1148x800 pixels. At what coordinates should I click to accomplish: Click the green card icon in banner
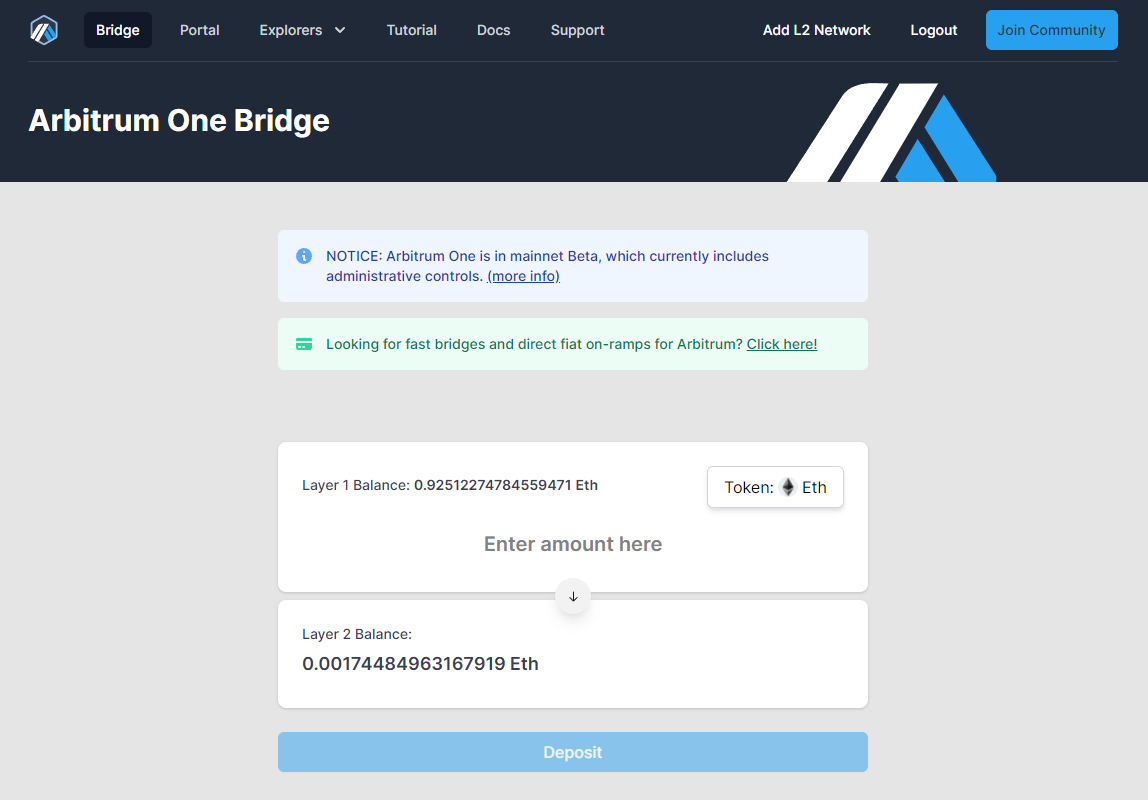pos(304,344)
